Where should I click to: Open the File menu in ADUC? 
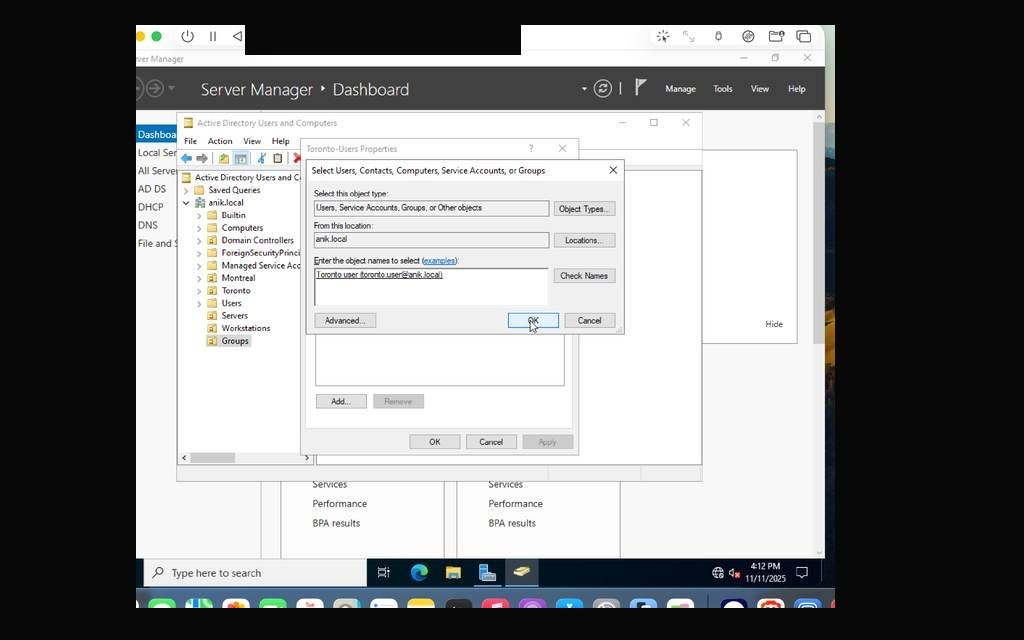190,141
